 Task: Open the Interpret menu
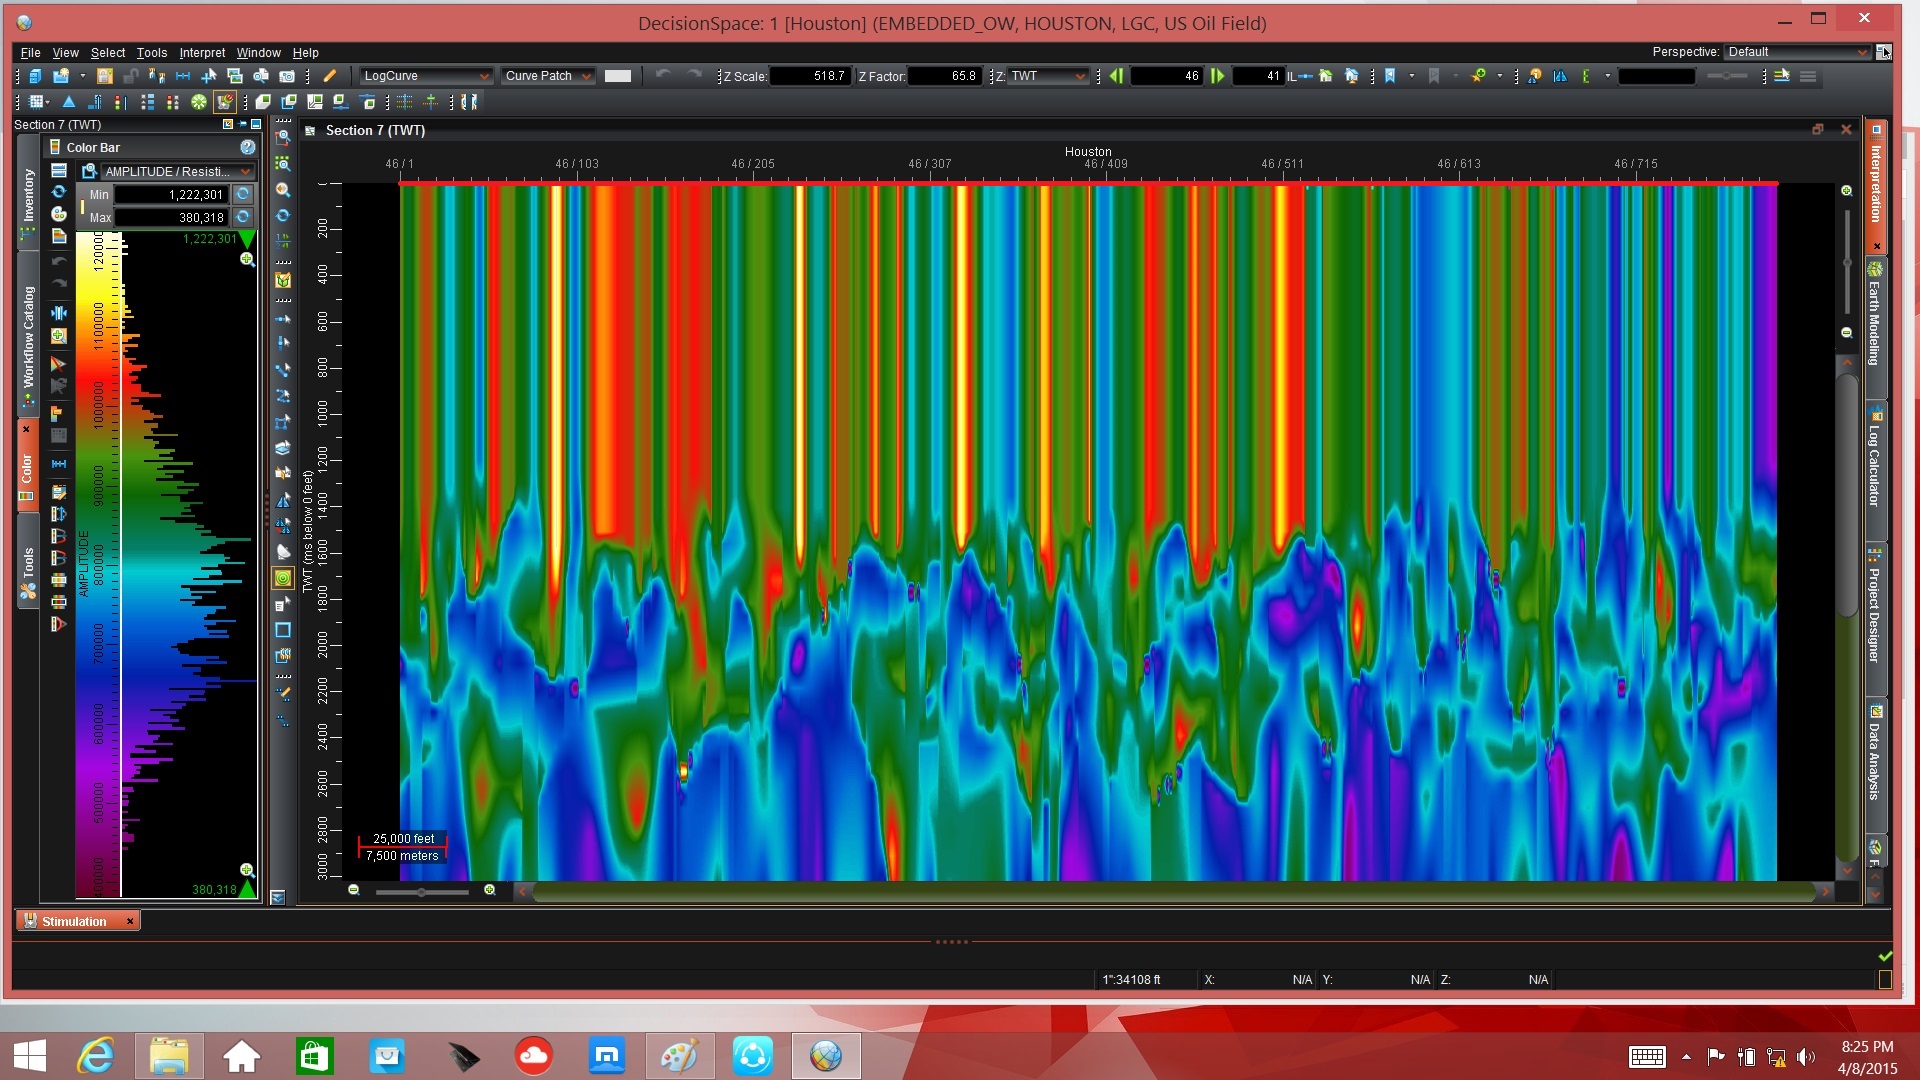pyautogui.click(x=202, y=53)
